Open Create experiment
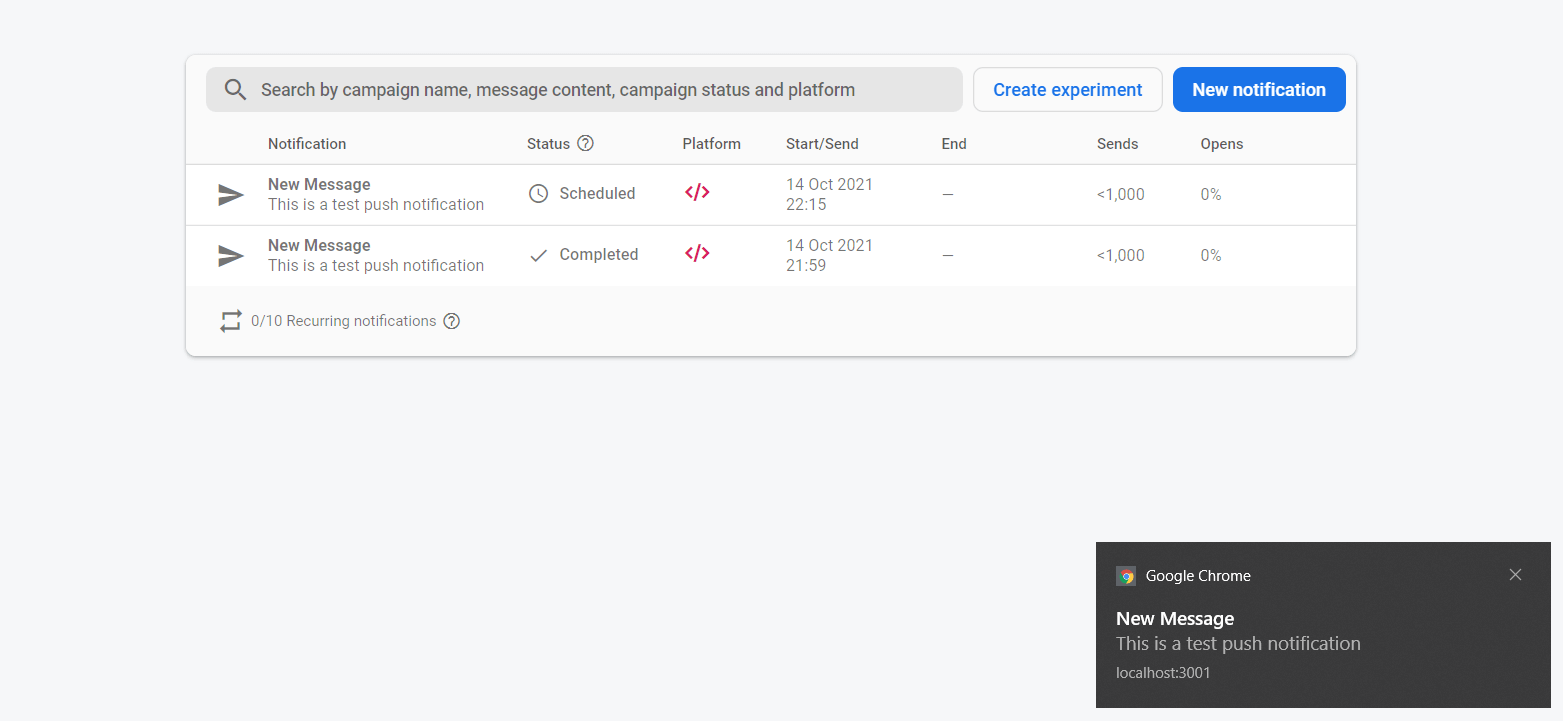This screenshot has width=1563, height=721. [x=1067, y=90]
